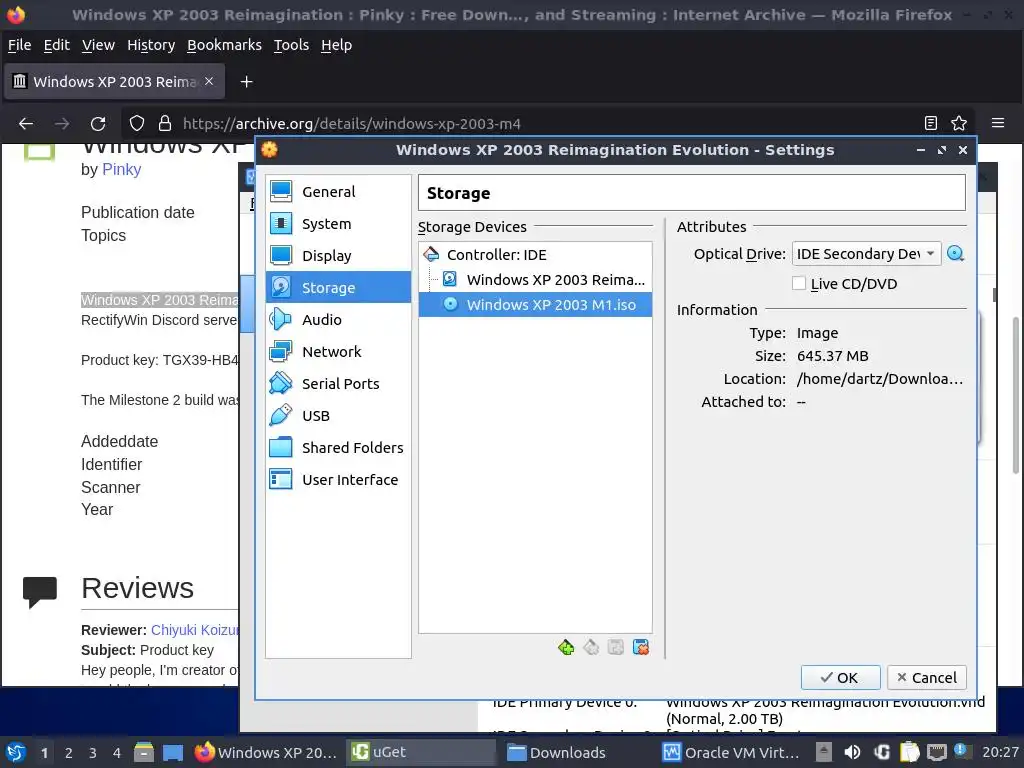Open the volume control tray icon
Viewport: 1024px width, 768px height.
852,752
